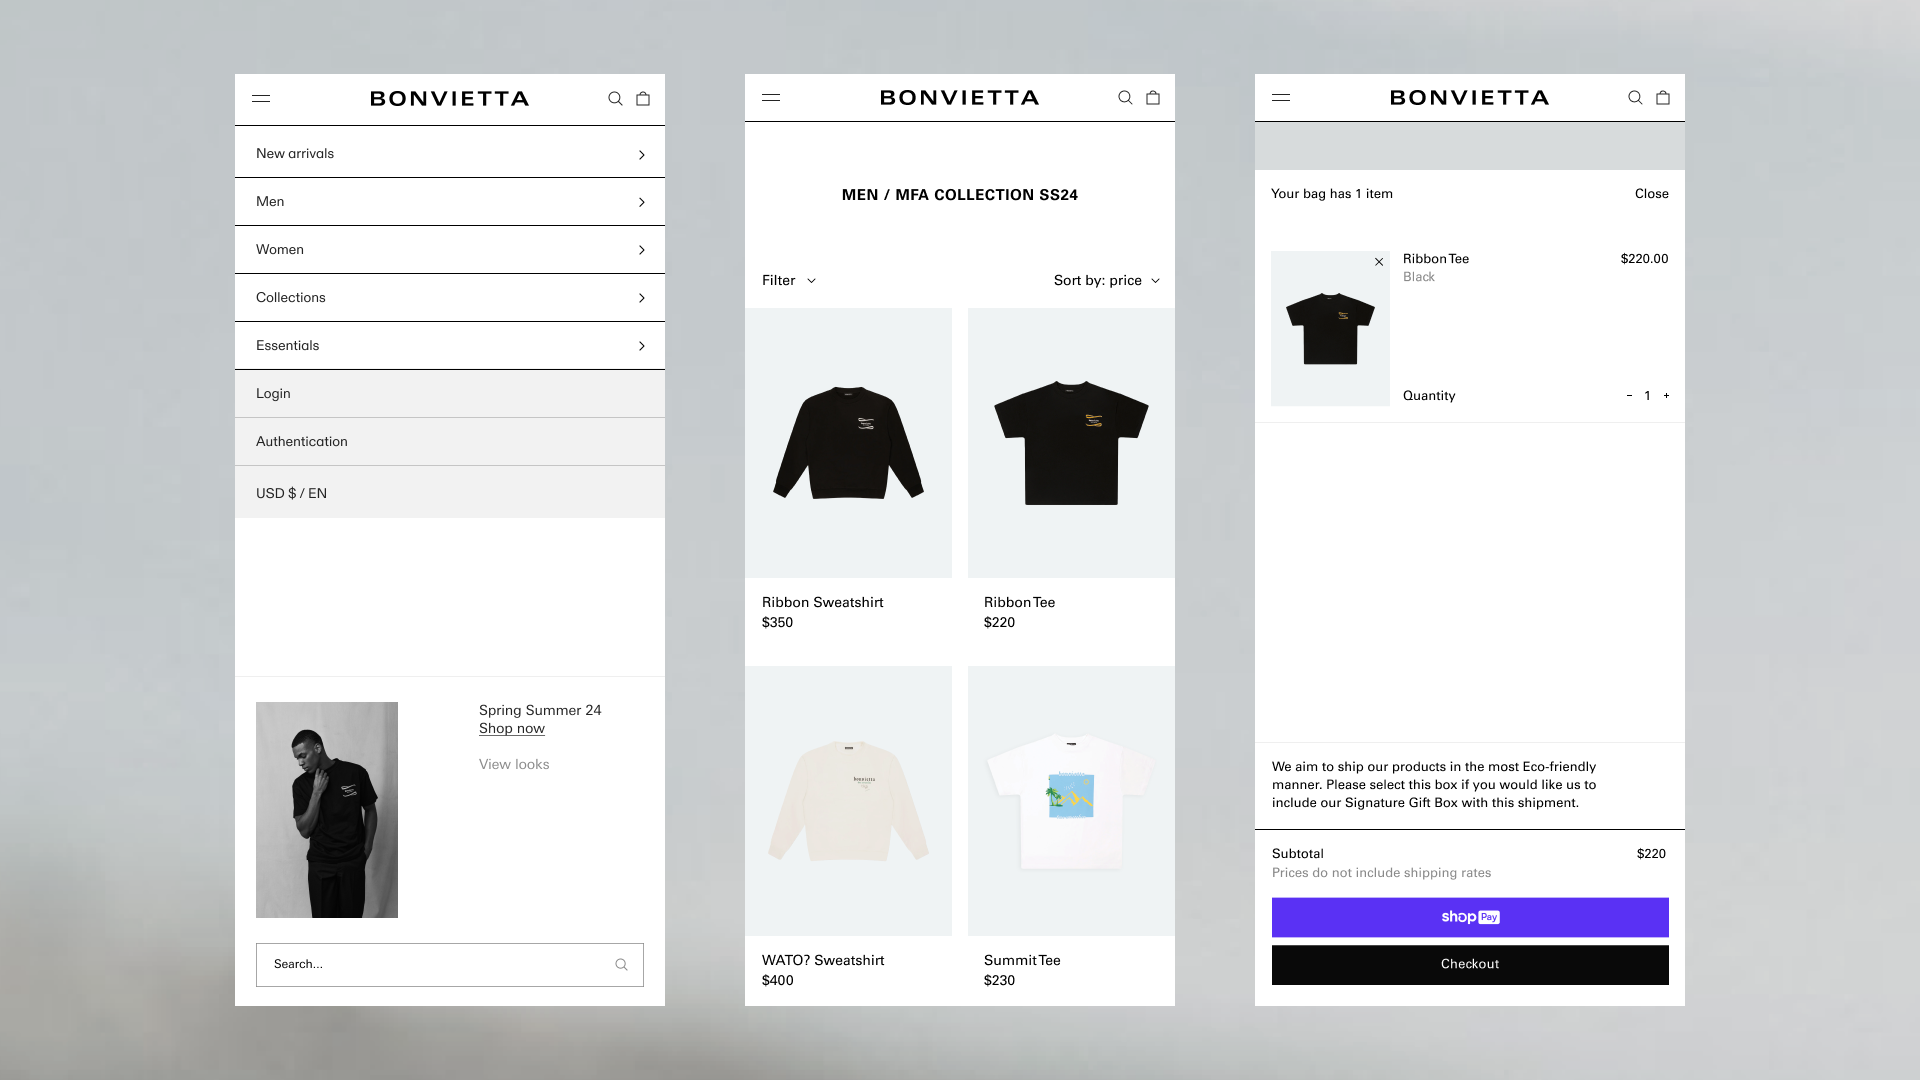
Task: Open the Collections menu item
Action: coord(450,298)
